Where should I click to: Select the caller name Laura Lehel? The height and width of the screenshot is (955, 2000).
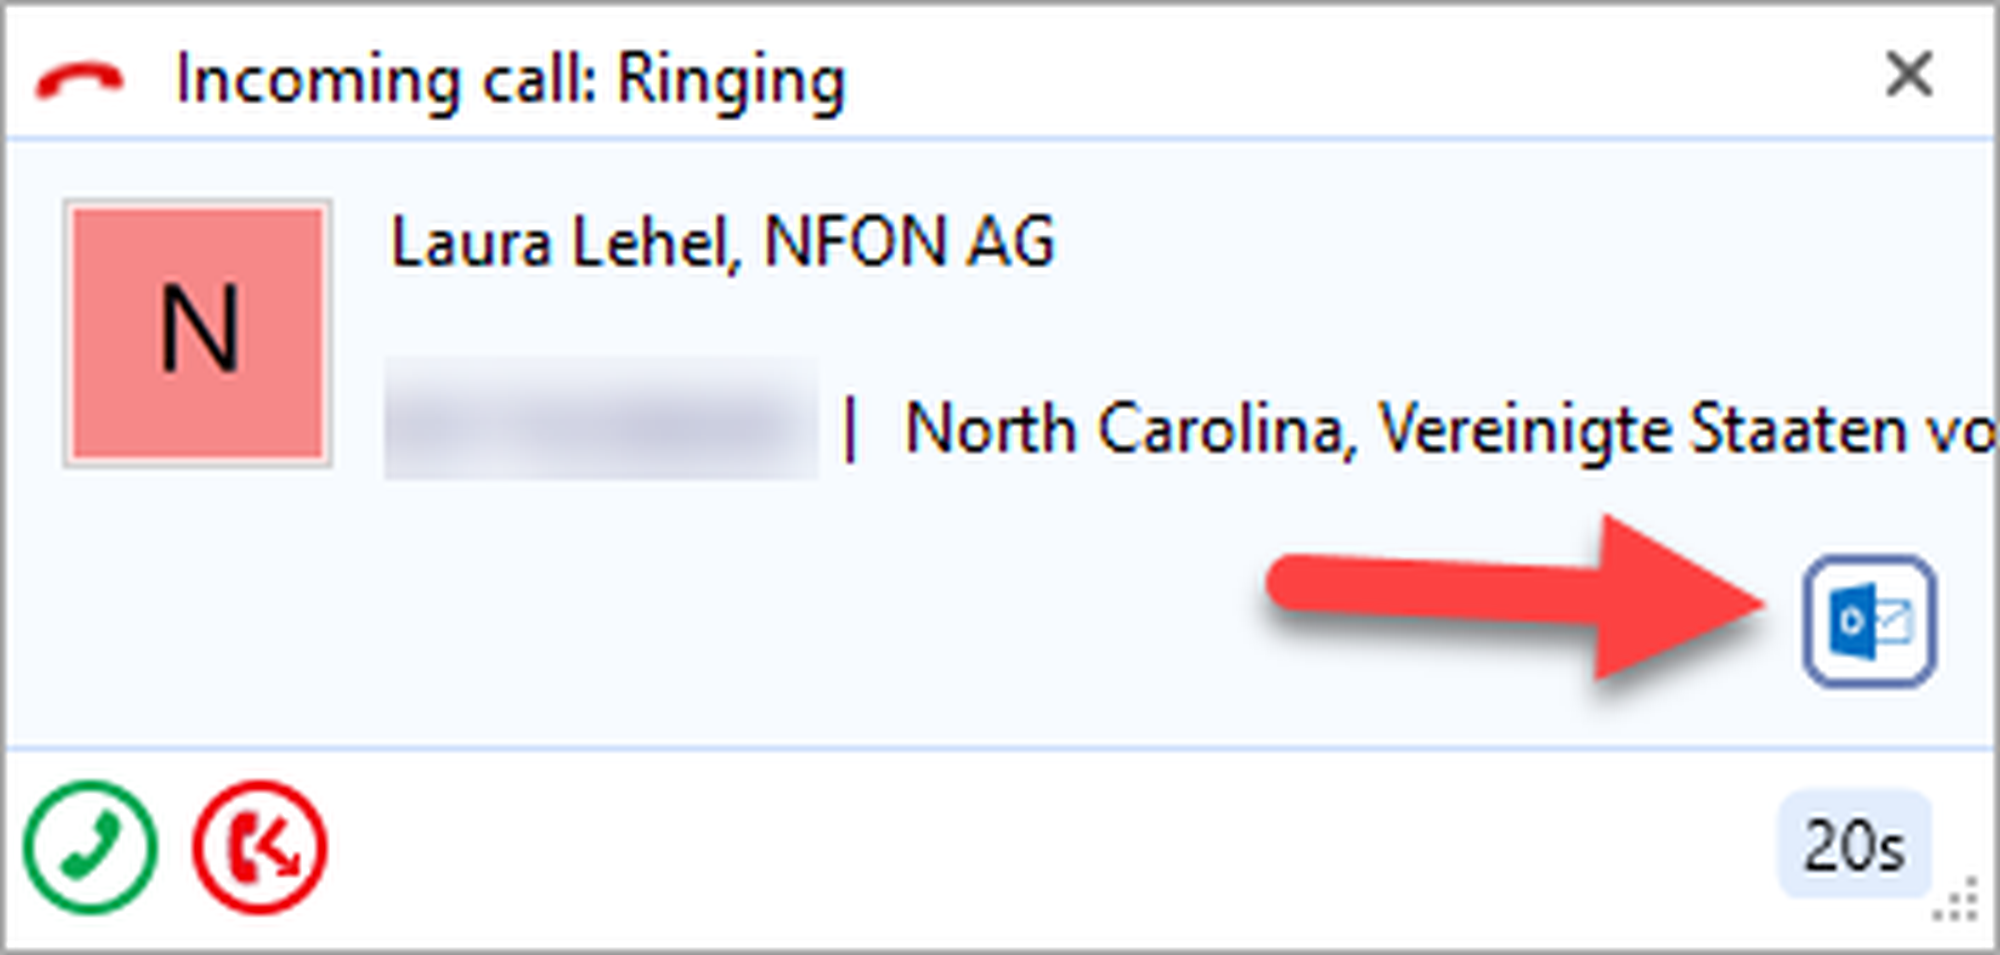560,243
